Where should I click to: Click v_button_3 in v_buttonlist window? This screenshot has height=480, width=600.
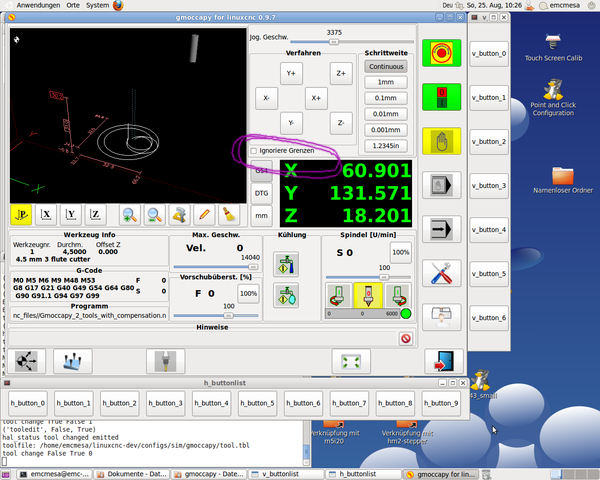point(489,186)
